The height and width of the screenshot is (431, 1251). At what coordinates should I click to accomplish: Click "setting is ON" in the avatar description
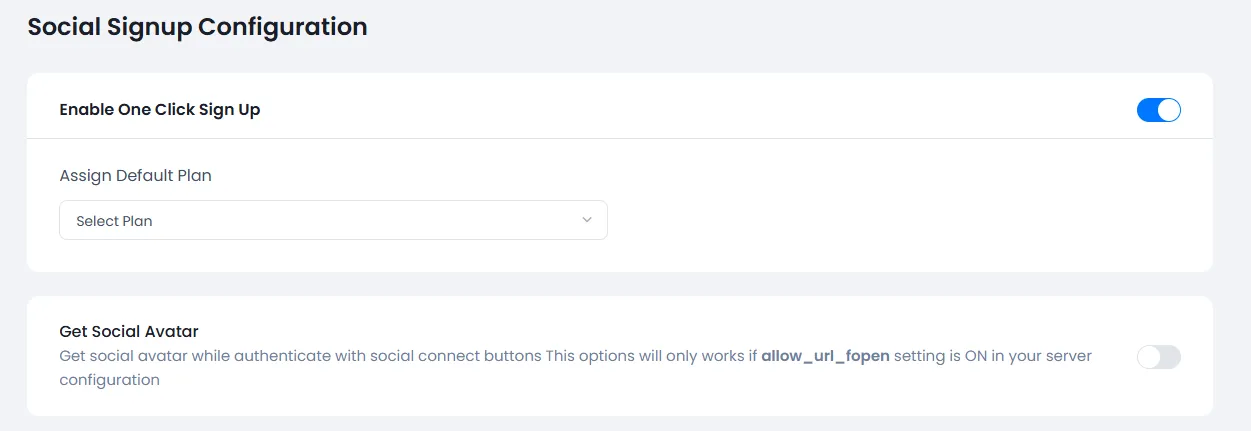tap(941, 356)
